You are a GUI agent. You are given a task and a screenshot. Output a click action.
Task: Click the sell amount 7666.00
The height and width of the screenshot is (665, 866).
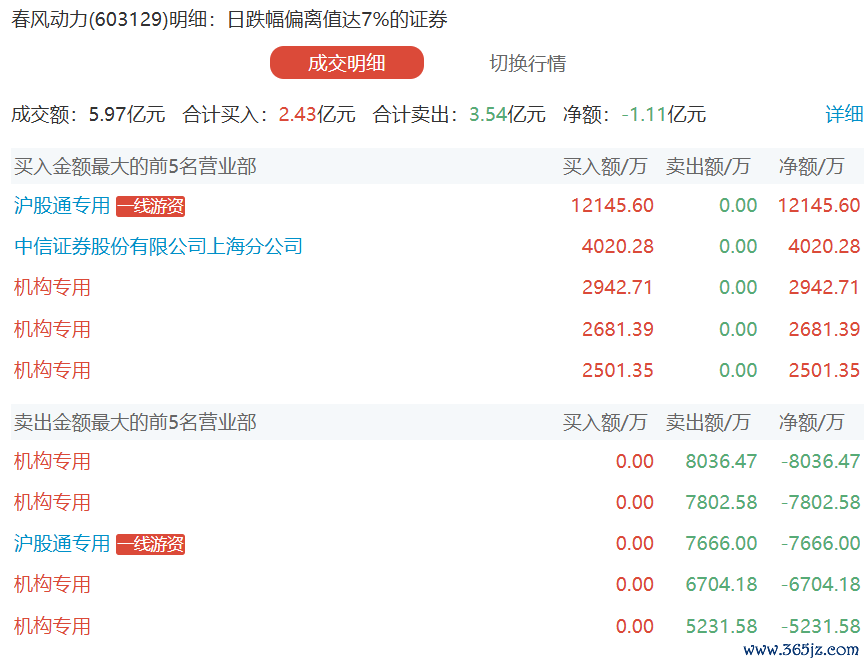point(721,543)
